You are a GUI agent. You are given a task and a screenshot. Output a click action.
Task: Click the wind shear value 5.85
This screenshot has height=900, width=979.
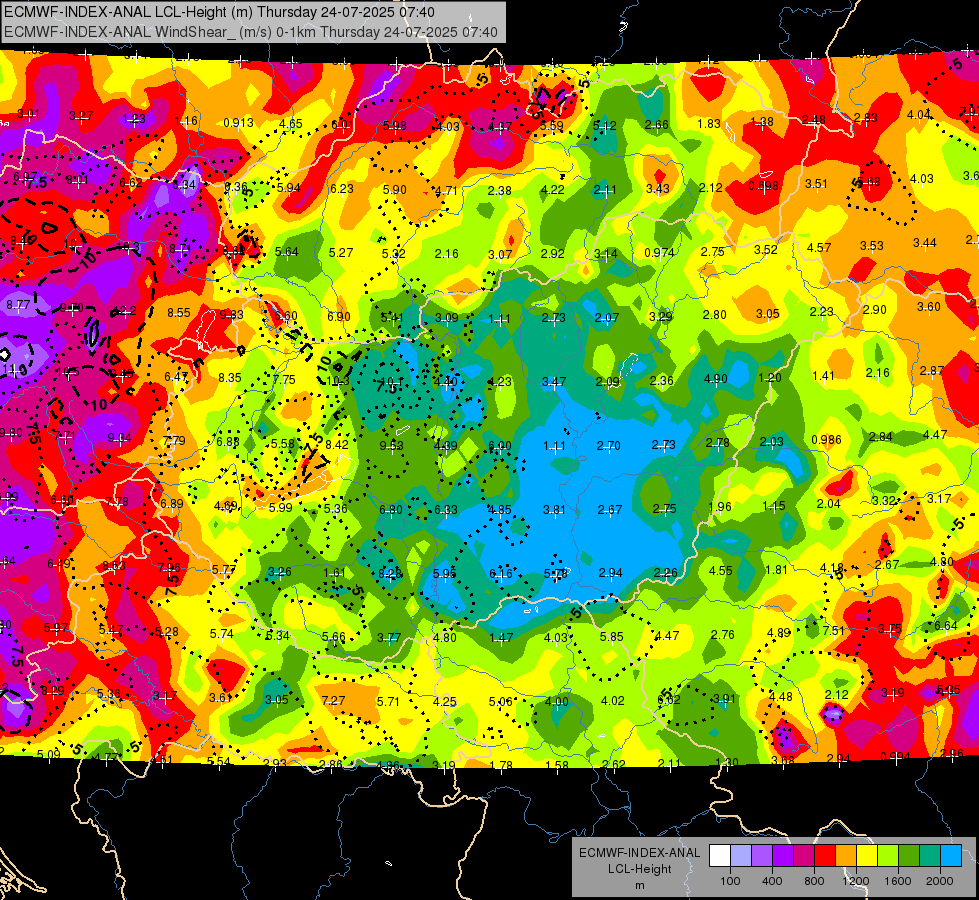[611, 636]
